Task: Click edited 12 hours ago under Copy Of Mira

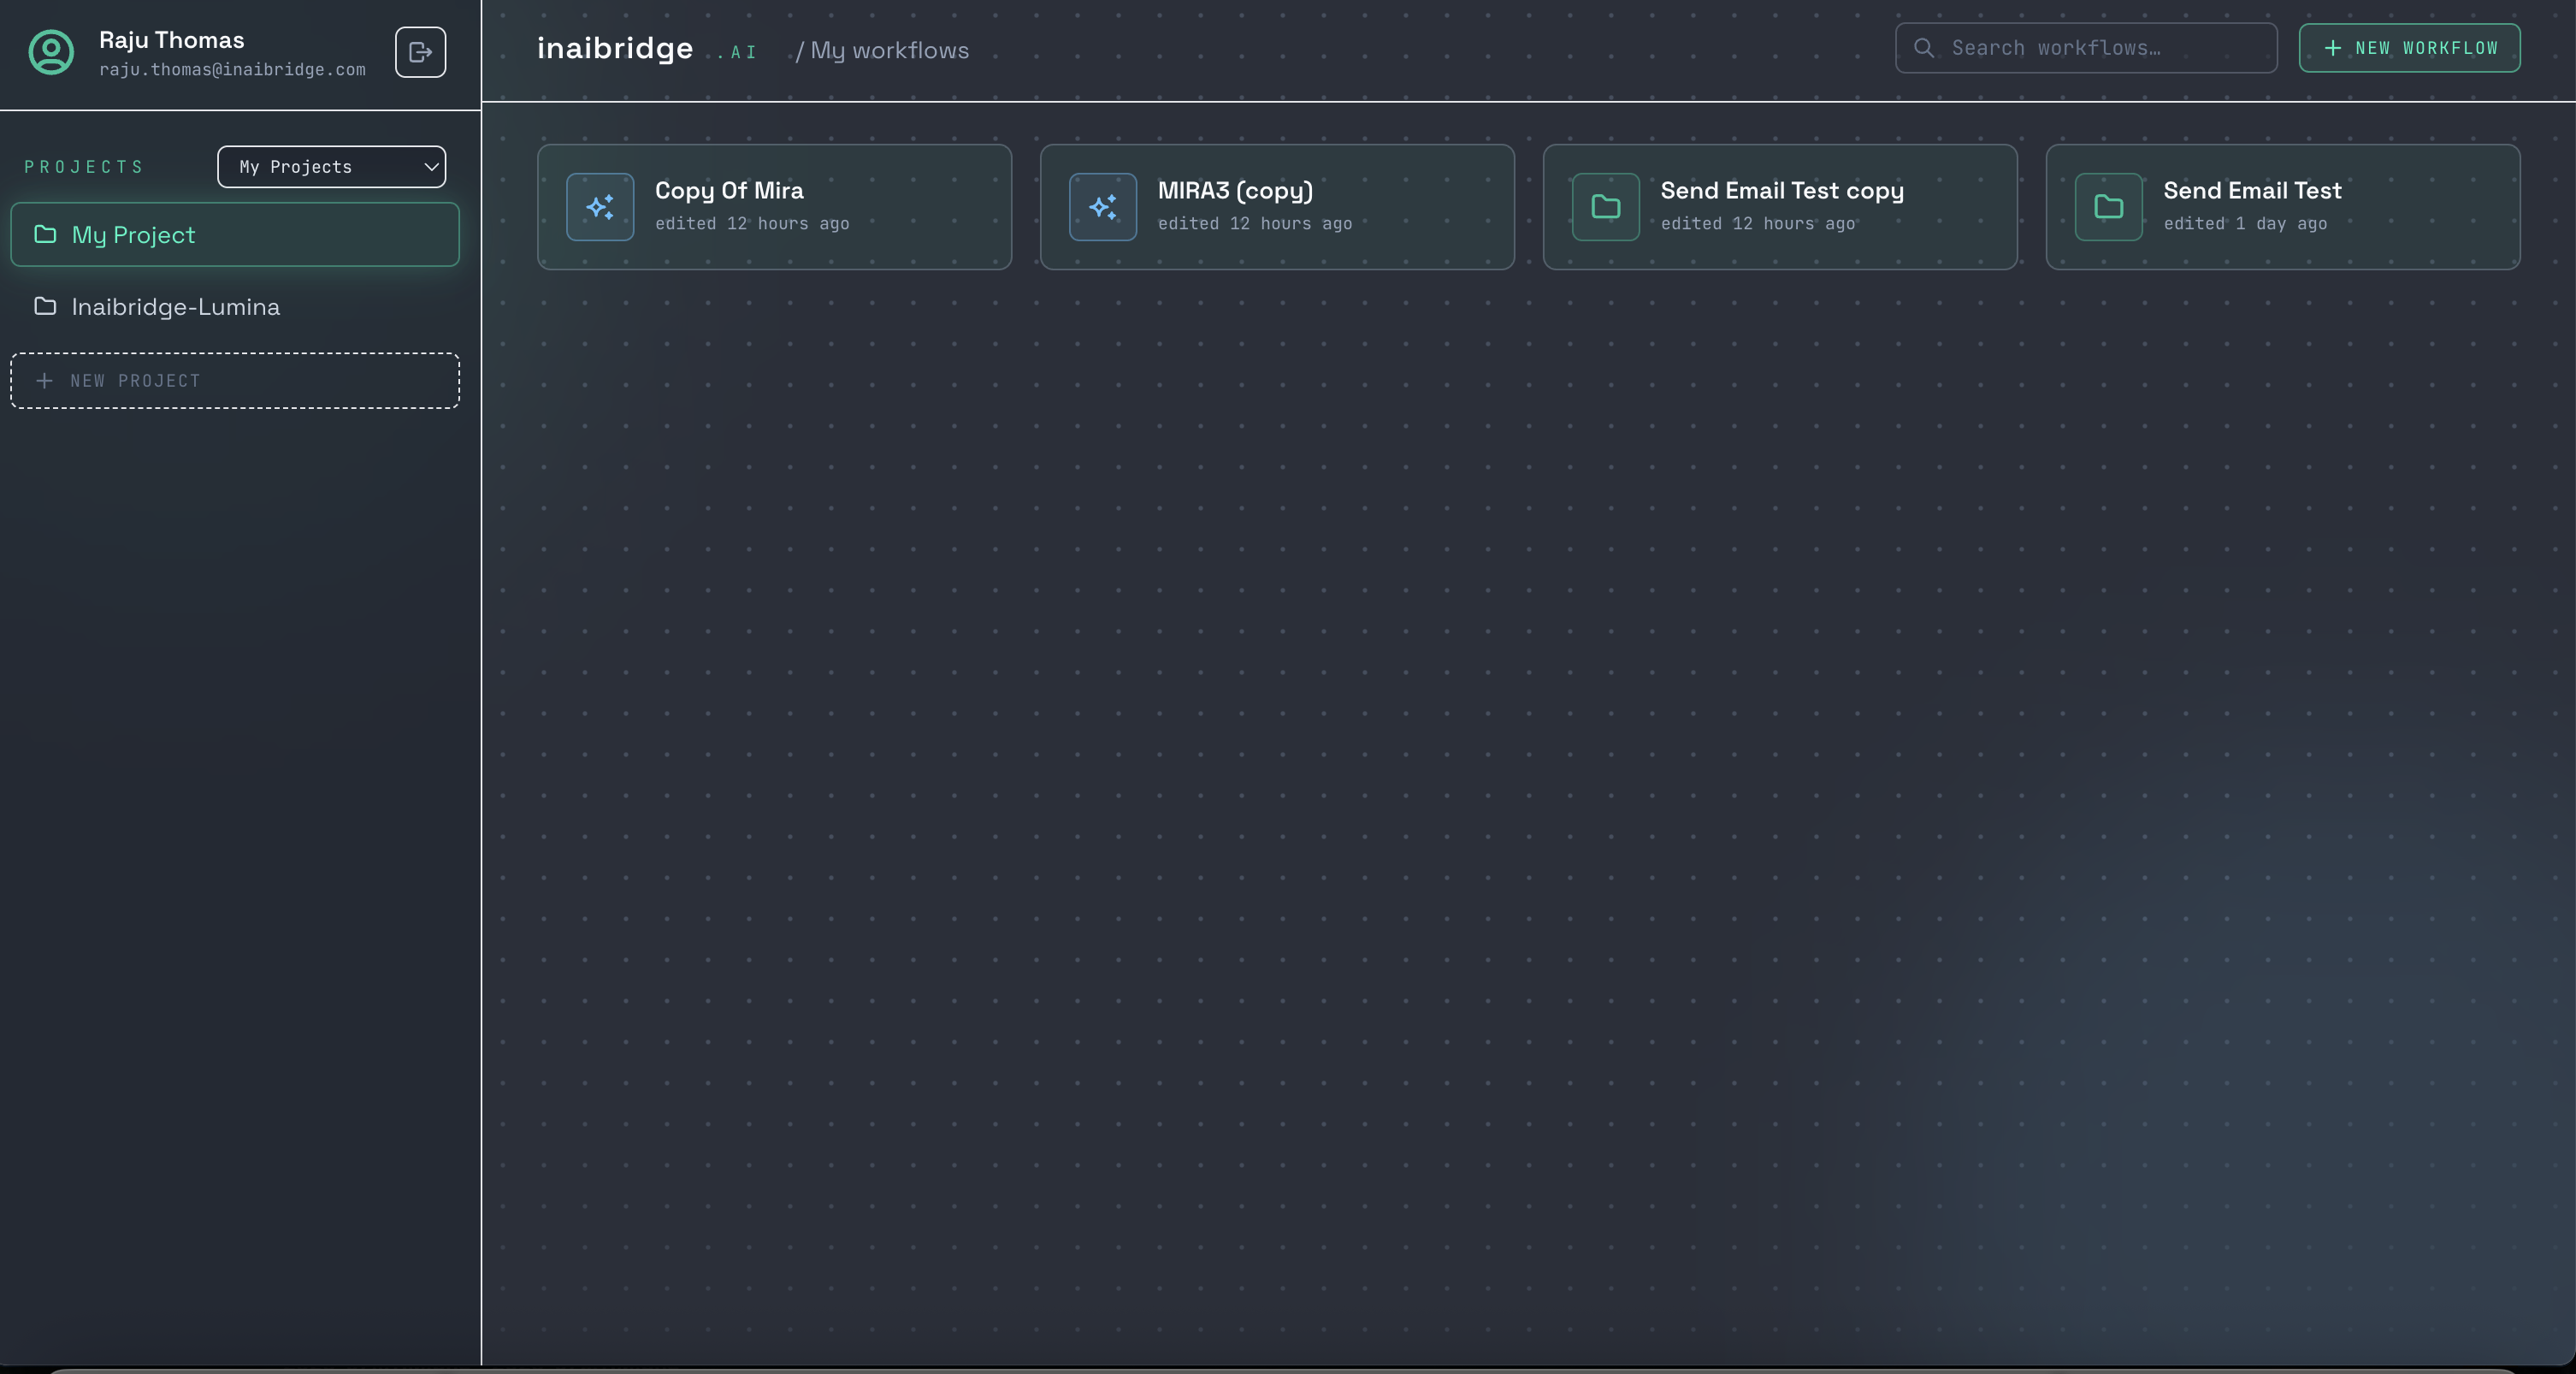Action: [752, 224]
